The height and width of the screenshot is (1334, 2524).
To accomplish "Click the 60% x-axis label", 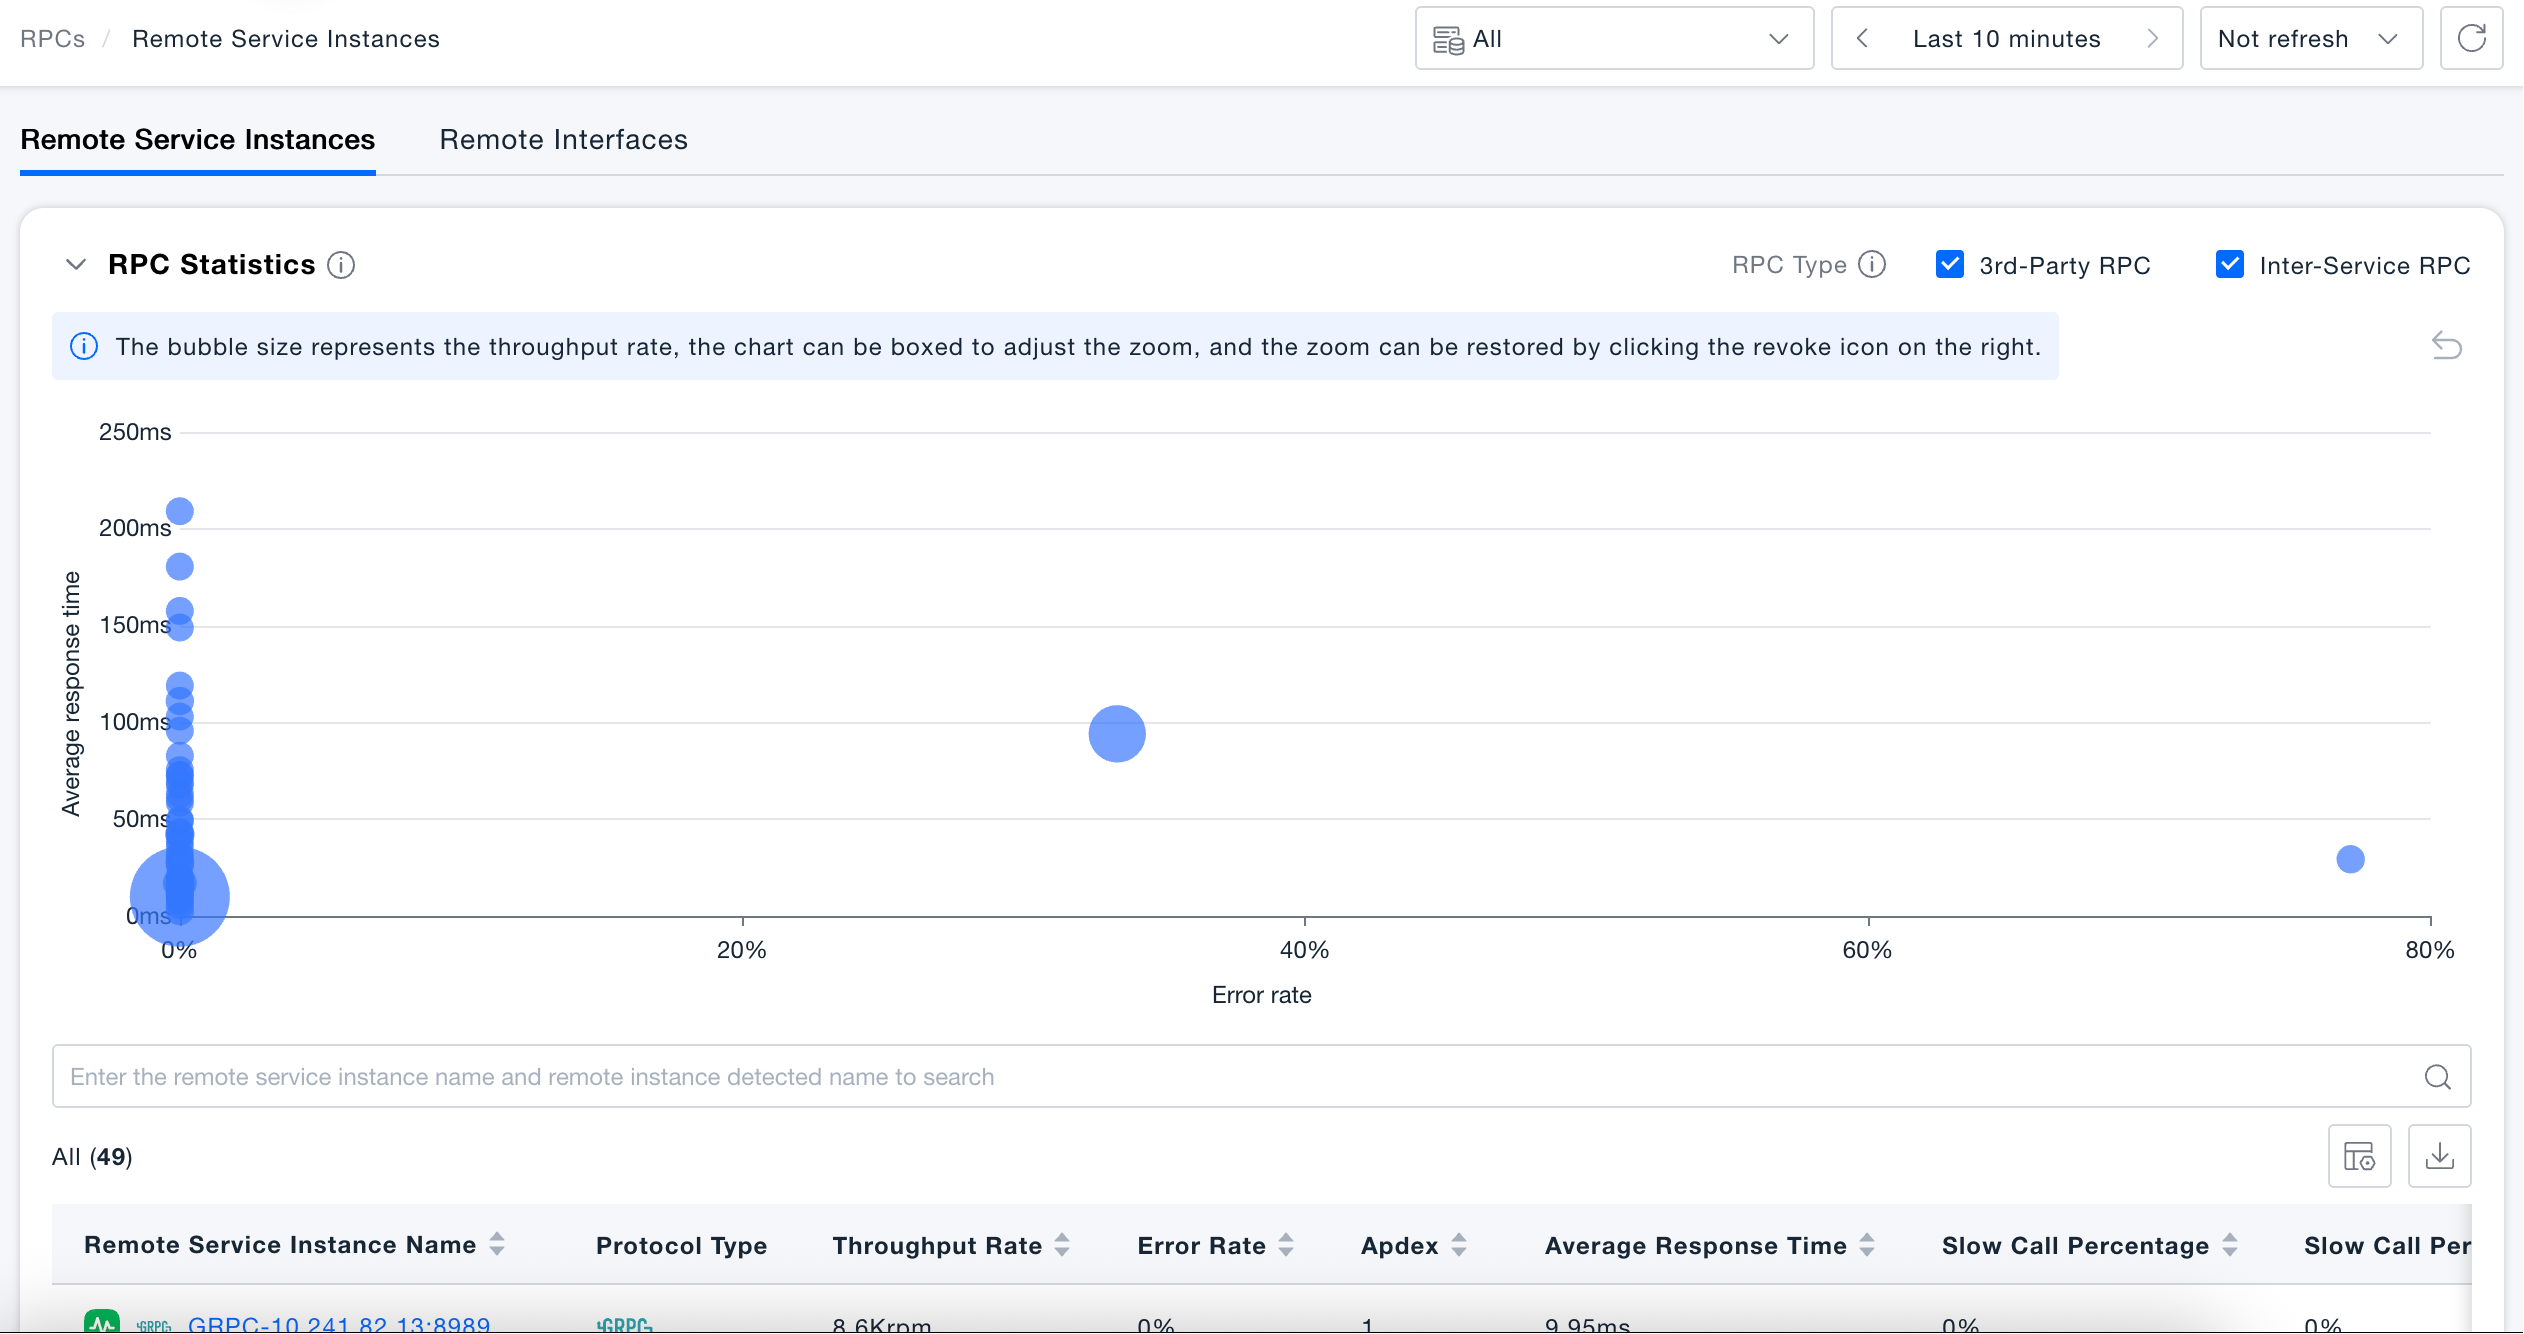I will [1867, 950].
